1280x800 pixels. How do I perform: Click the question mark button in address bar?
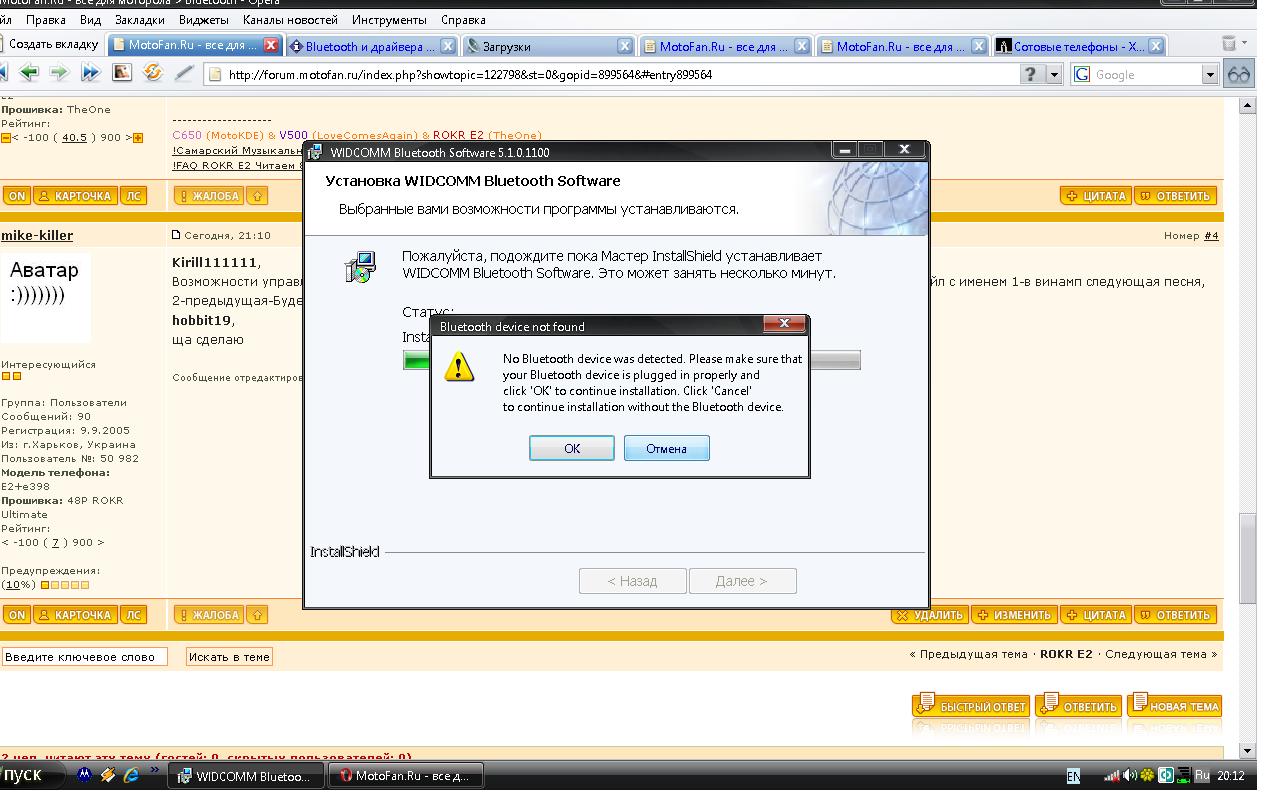click(x=1032, y=74)
